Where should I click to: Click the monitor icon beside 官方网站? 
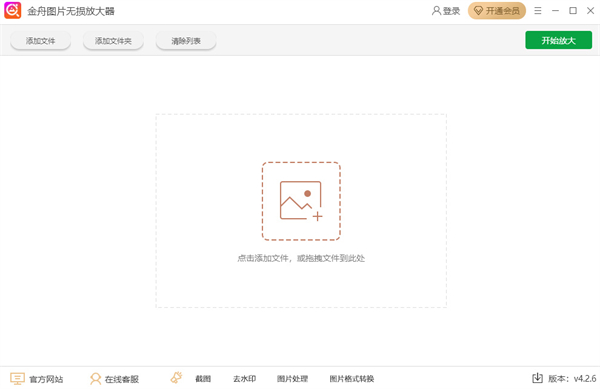(x=17, y=379)
